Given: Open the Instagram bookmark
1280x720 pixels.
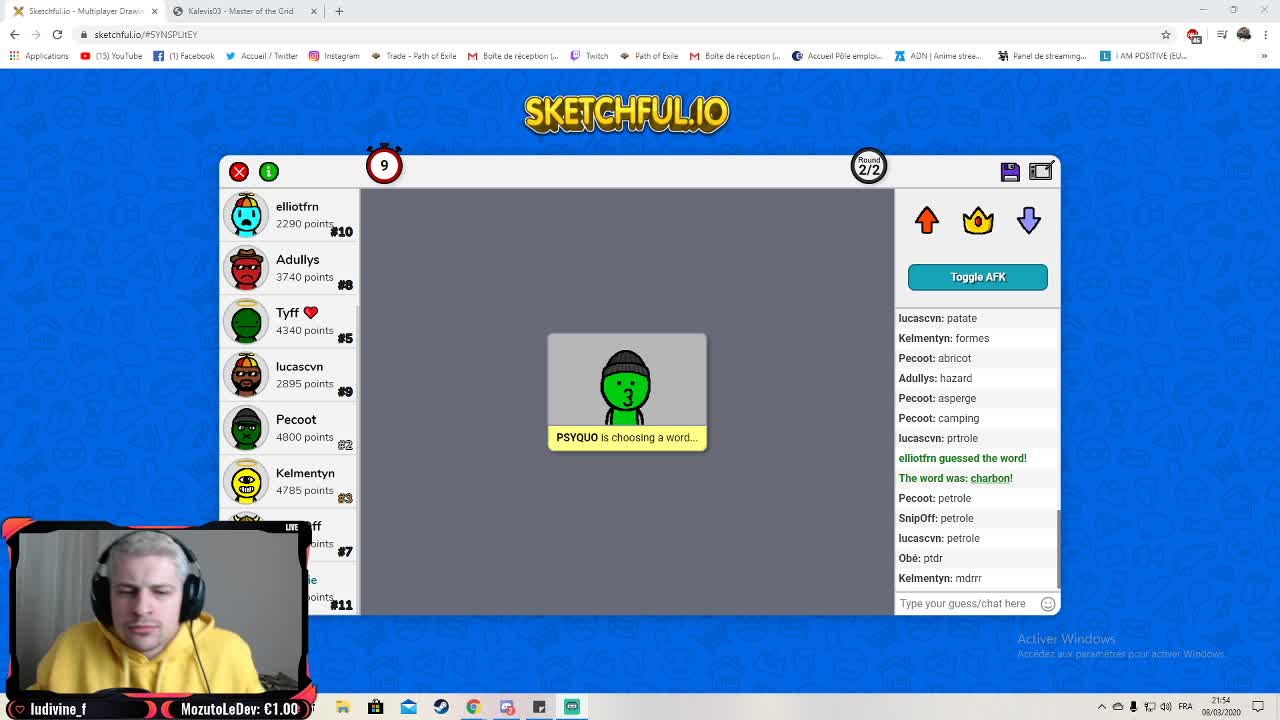Looking at the screenshot, I should pos(334,56).
